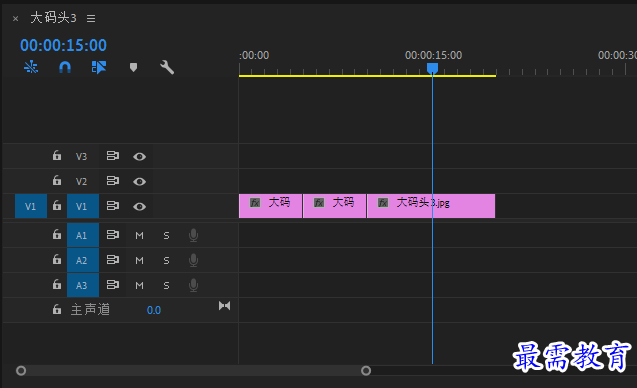Enable voice-over record on A1

(x=193, y=235)
